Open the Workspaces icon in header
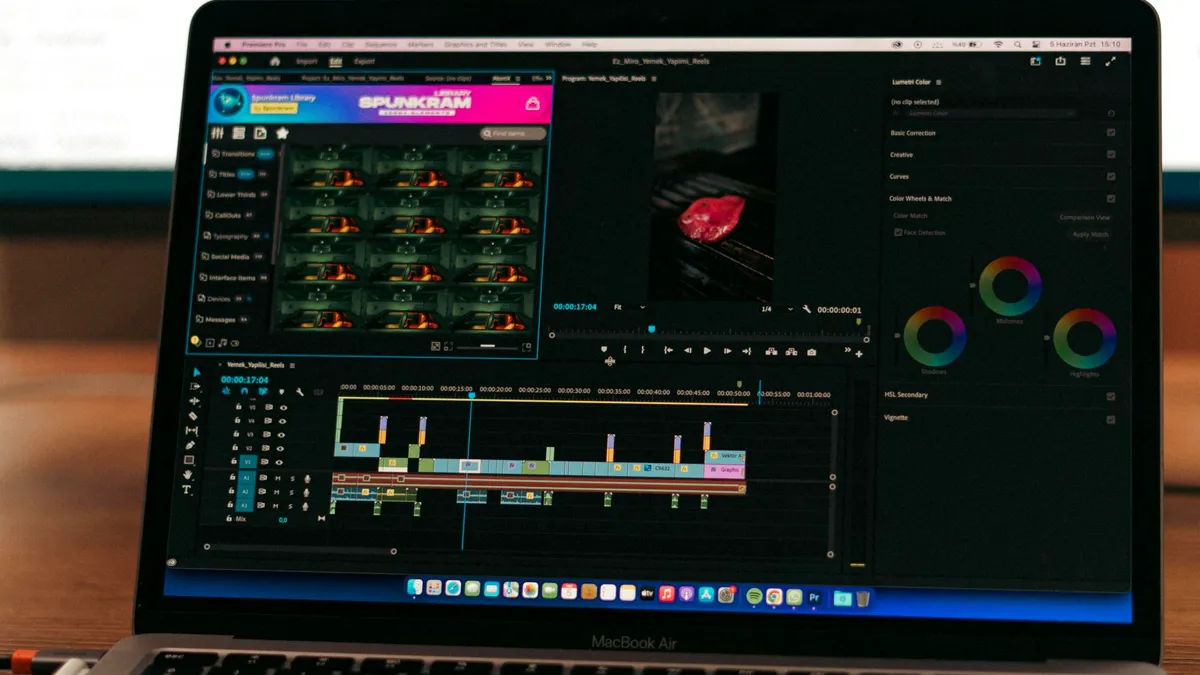Screen dimensions: 1200x675 tap(1035, 61)
